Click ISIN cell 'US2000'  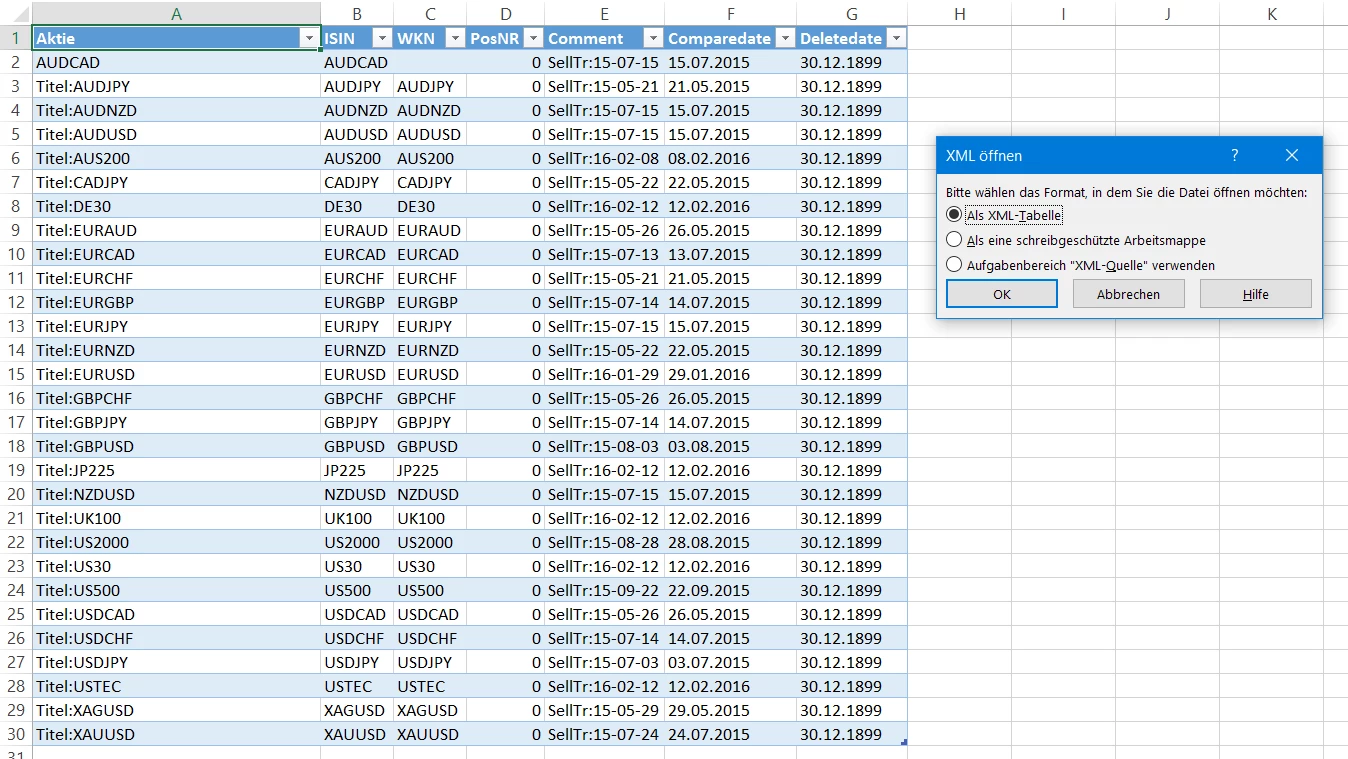[x=357, y=542]
